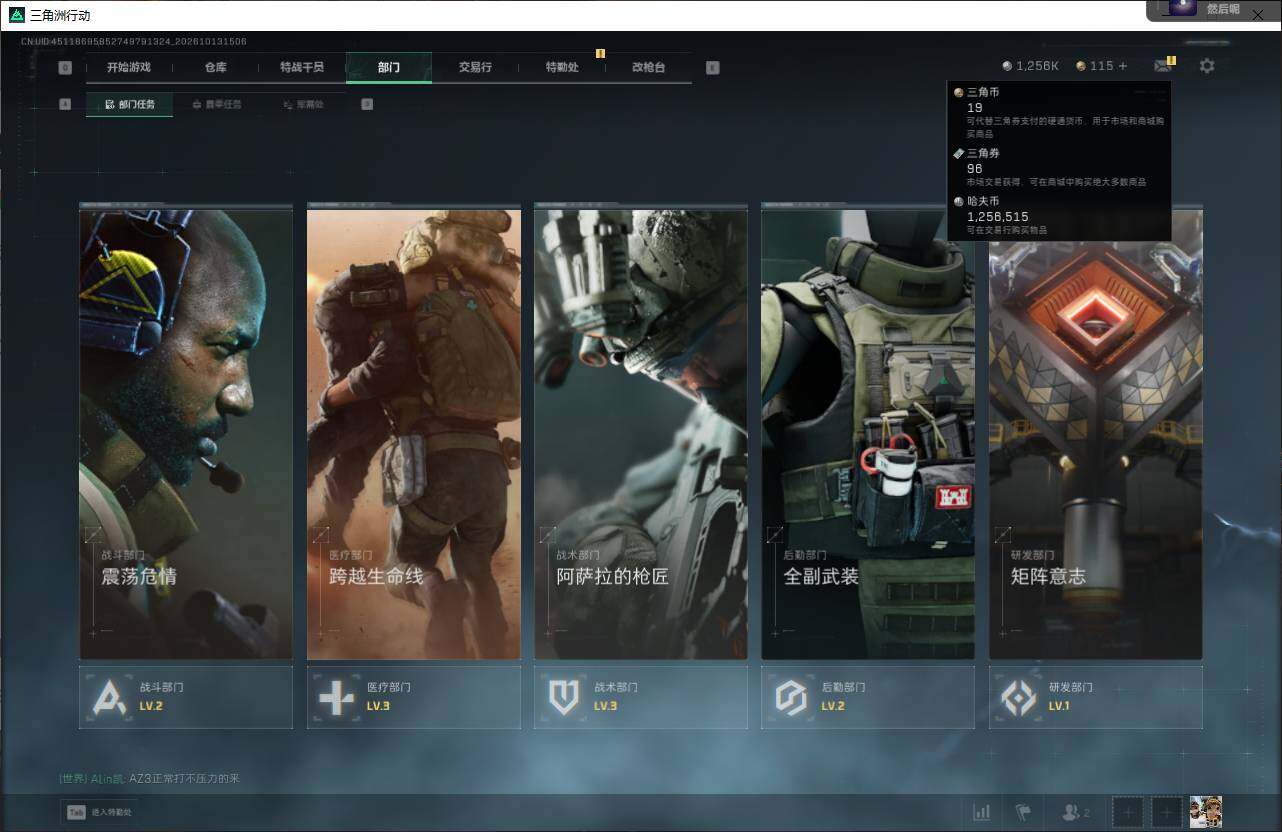Screen dimensions: 1282x832
Task: Click the 研发部门 diamond icon
Action: 1019,697
